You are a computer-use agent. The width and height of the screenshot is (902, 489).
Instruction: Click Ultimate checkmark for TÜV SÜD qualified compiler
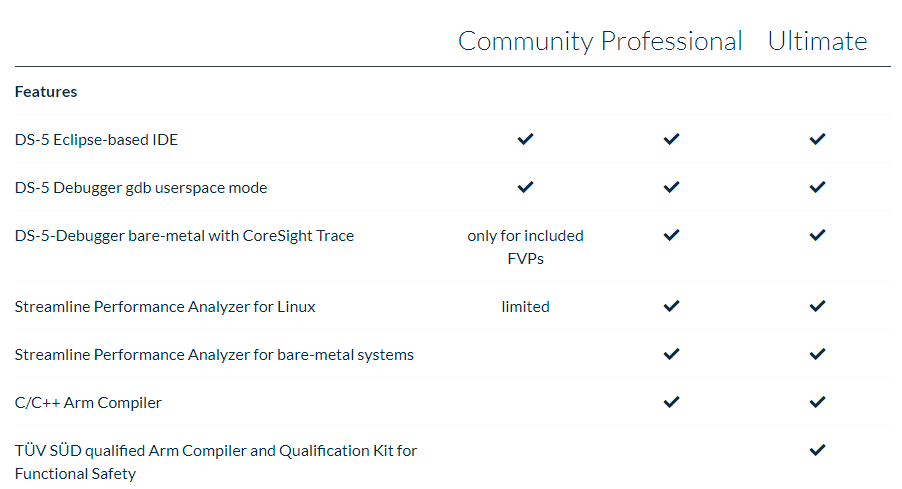[x=817, y=450]
